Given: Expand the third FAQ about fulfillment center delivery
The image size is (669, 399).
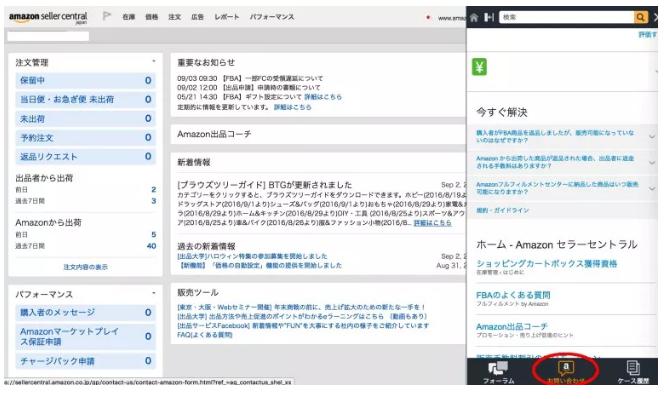Looking at the screenshot, I should (562, 188).
